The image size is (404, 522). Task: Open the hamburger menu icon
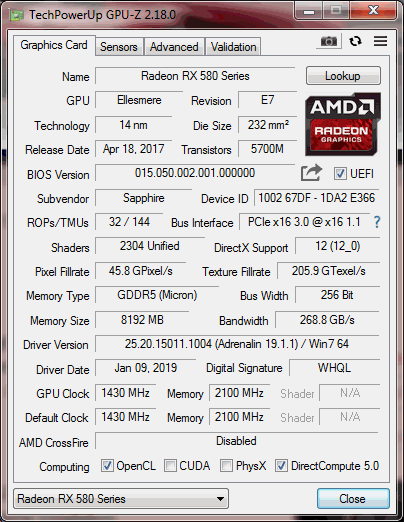click(380, 41)
